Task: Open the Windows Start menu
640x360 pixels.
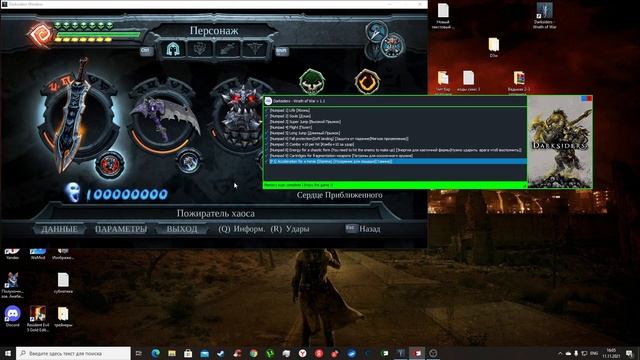Action: point(8,353)
